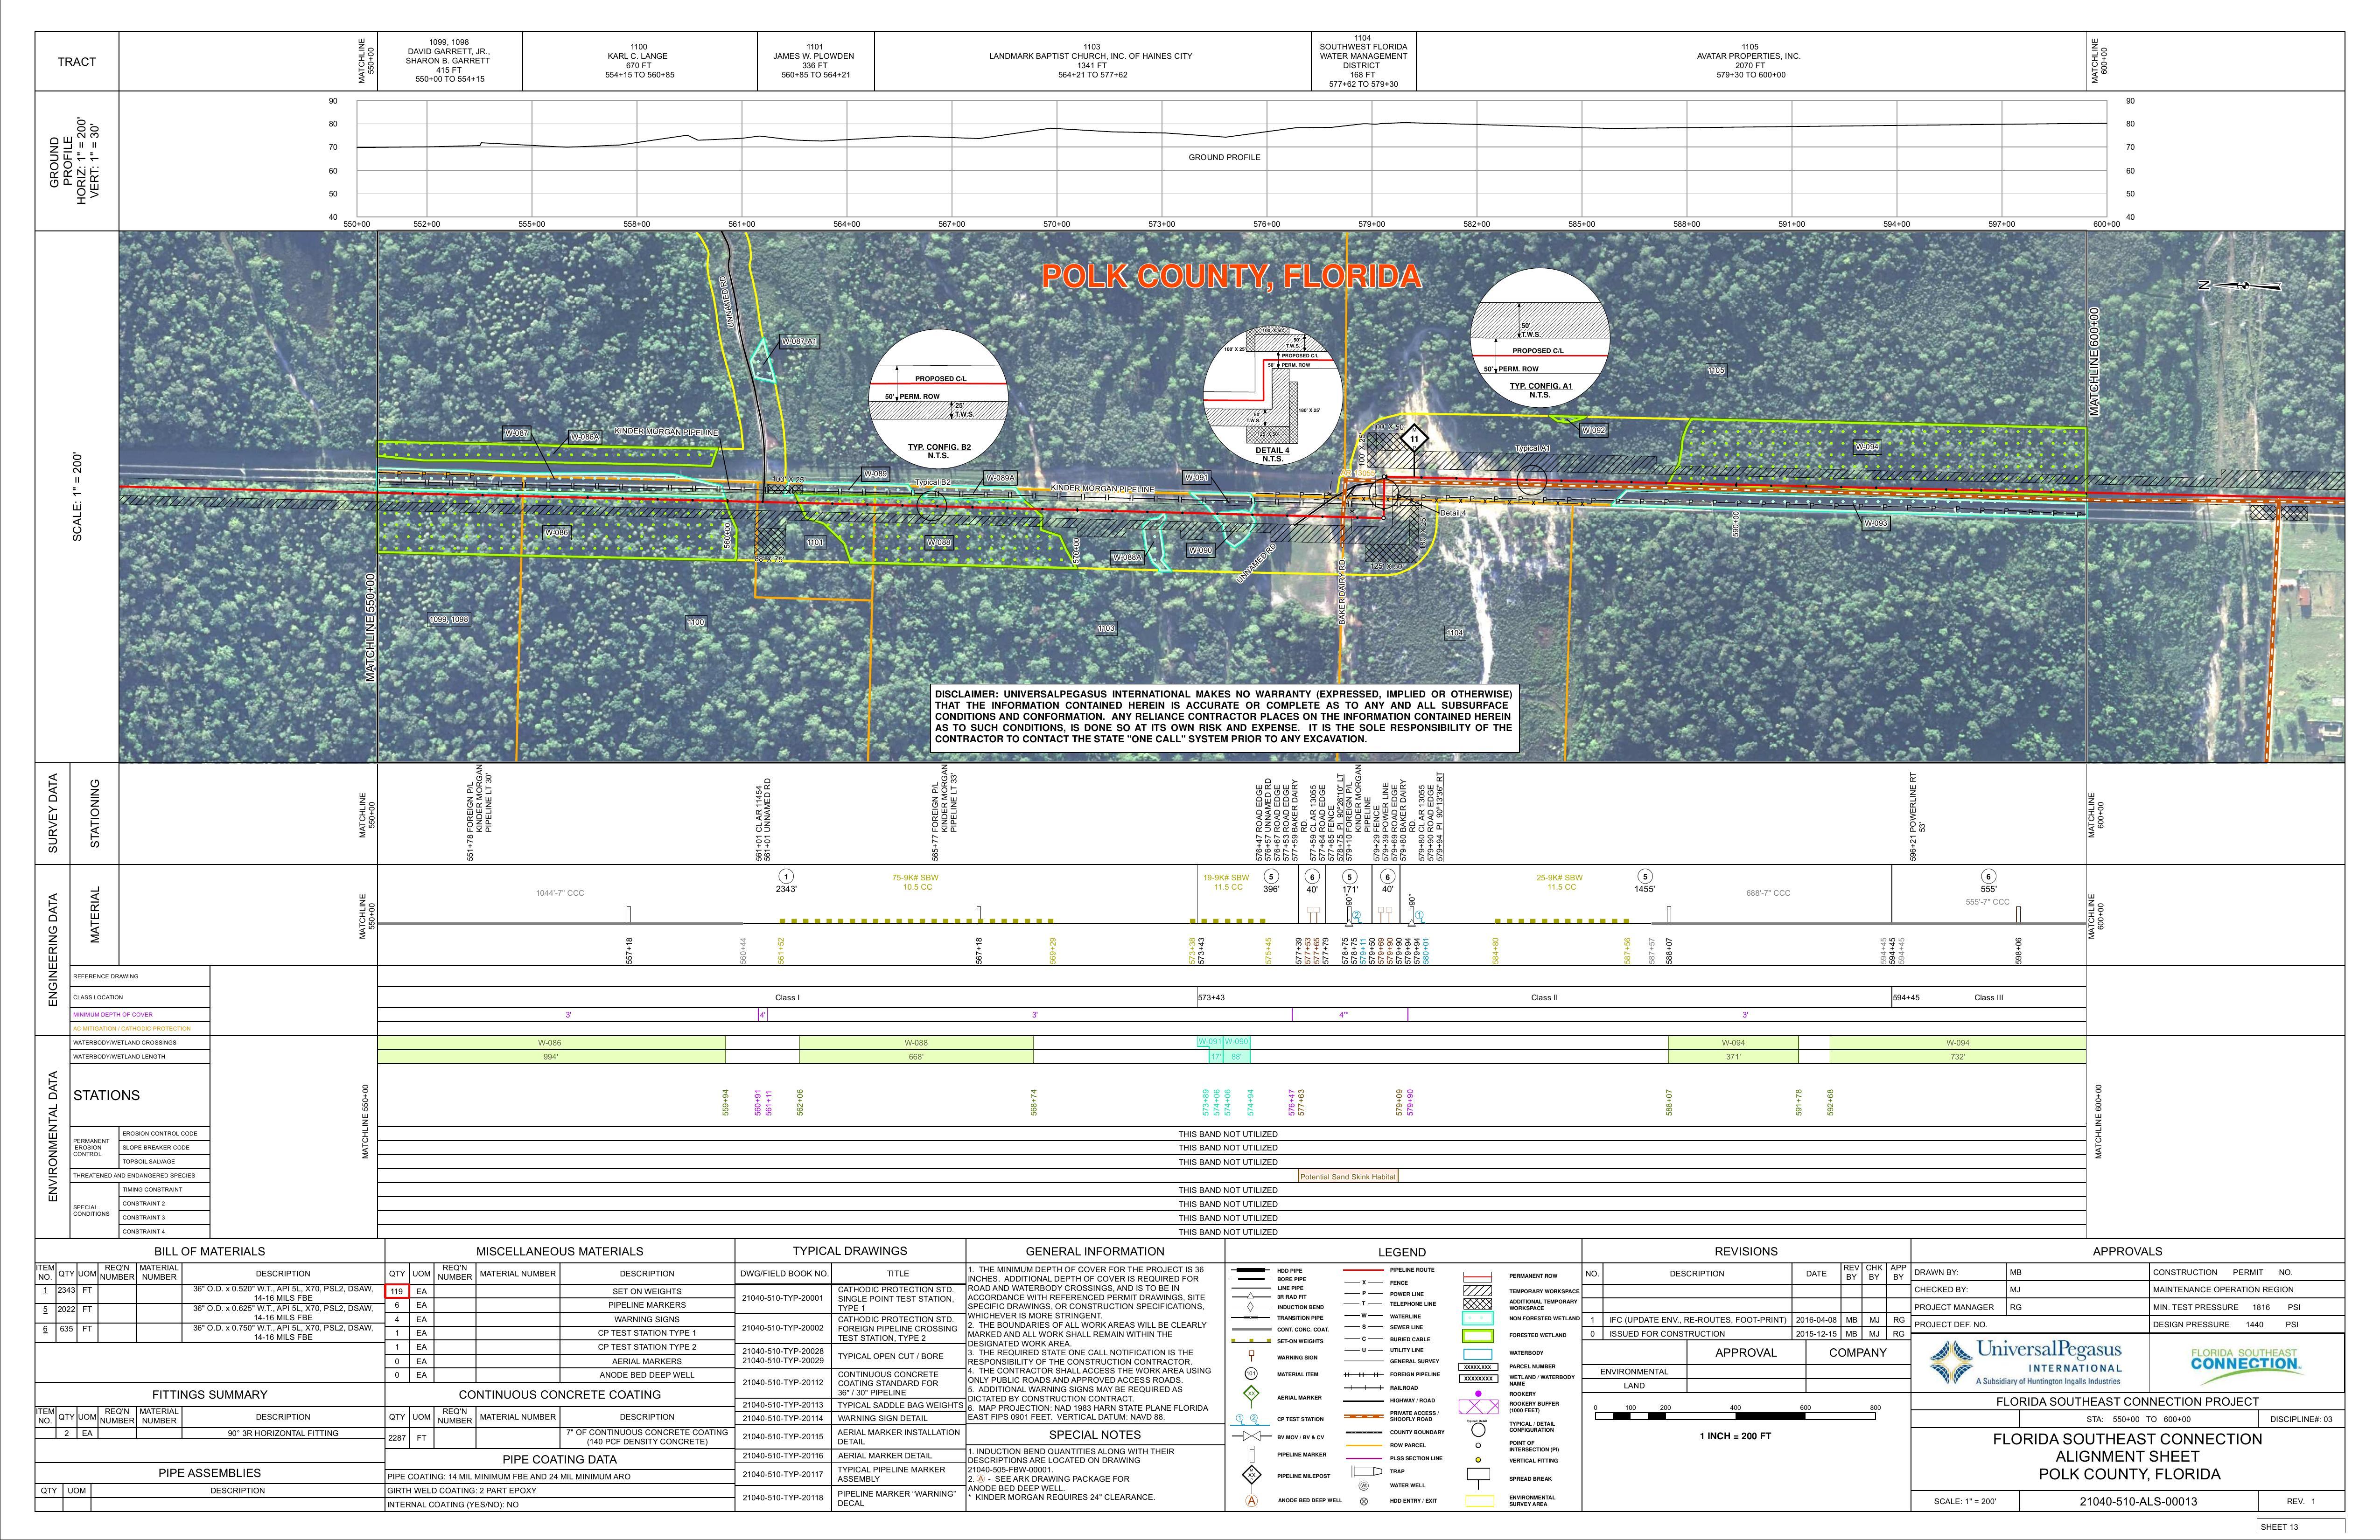Click the tract 1103 Landmark Baptist Church cell
2380x1540 pixels.
coord(1092,60)
